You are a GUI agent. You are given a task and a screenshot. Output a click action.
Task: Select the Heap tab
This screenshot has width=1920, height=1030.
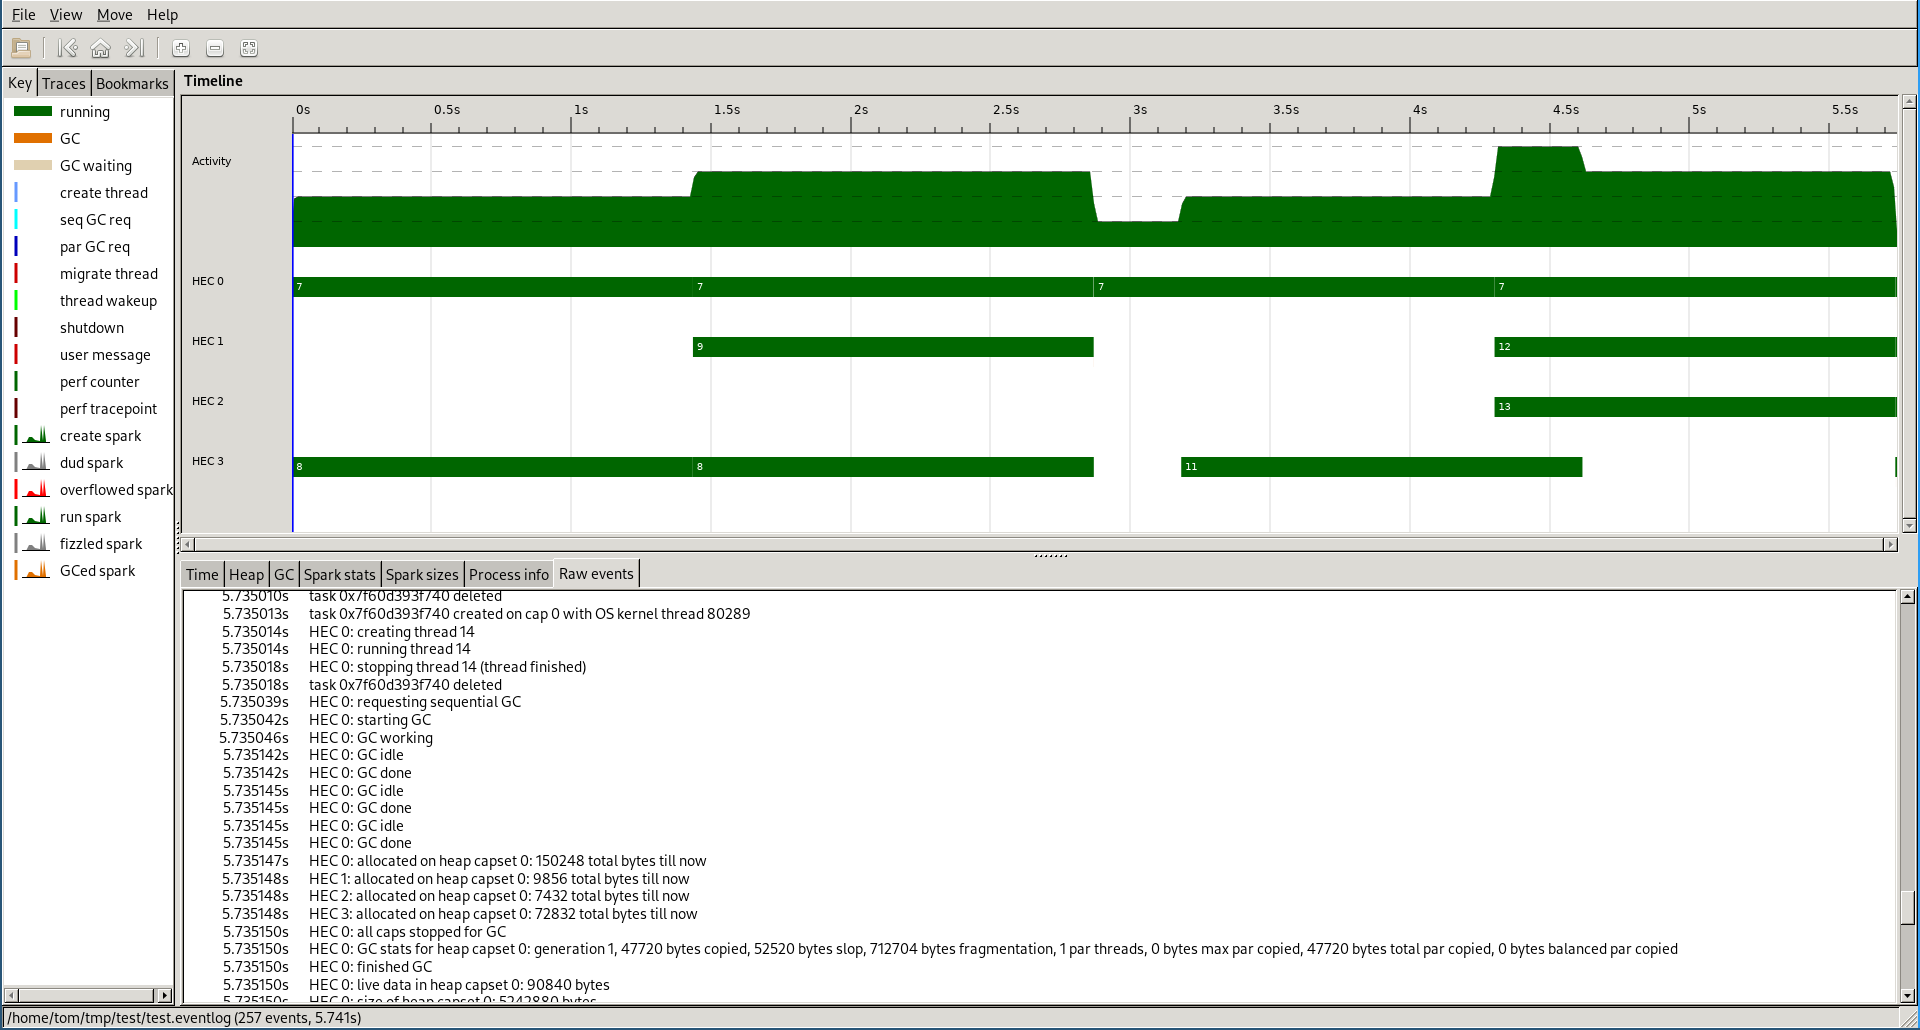[x=246, y=575]
